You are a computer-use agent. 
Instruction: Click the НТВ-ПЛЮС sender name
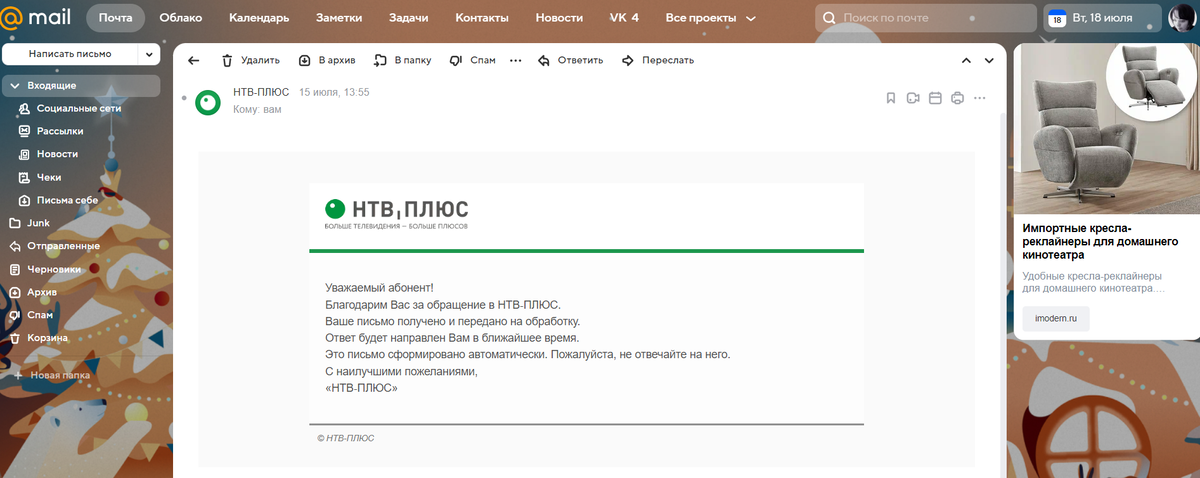pyautogui.click(x=261, y=92)
